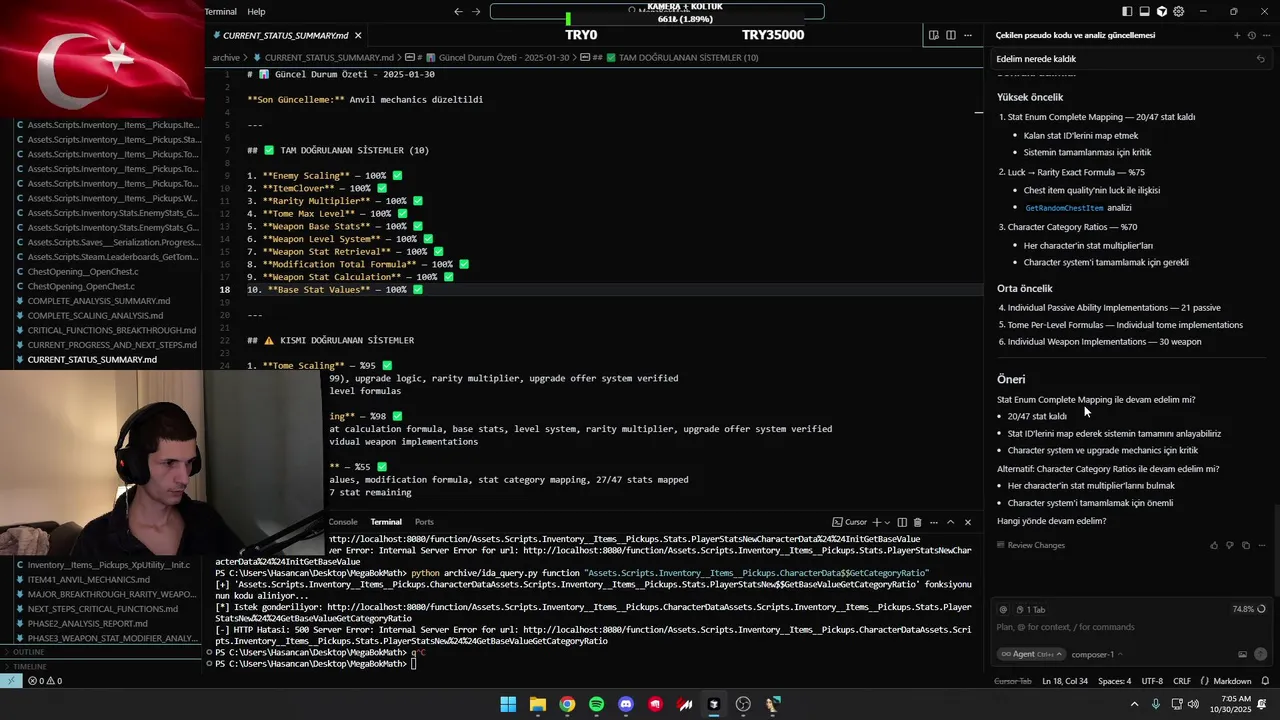Open settings gear in title bar
The height and width of the screenshot is (720, 1280).
[x=1178, y=12]
